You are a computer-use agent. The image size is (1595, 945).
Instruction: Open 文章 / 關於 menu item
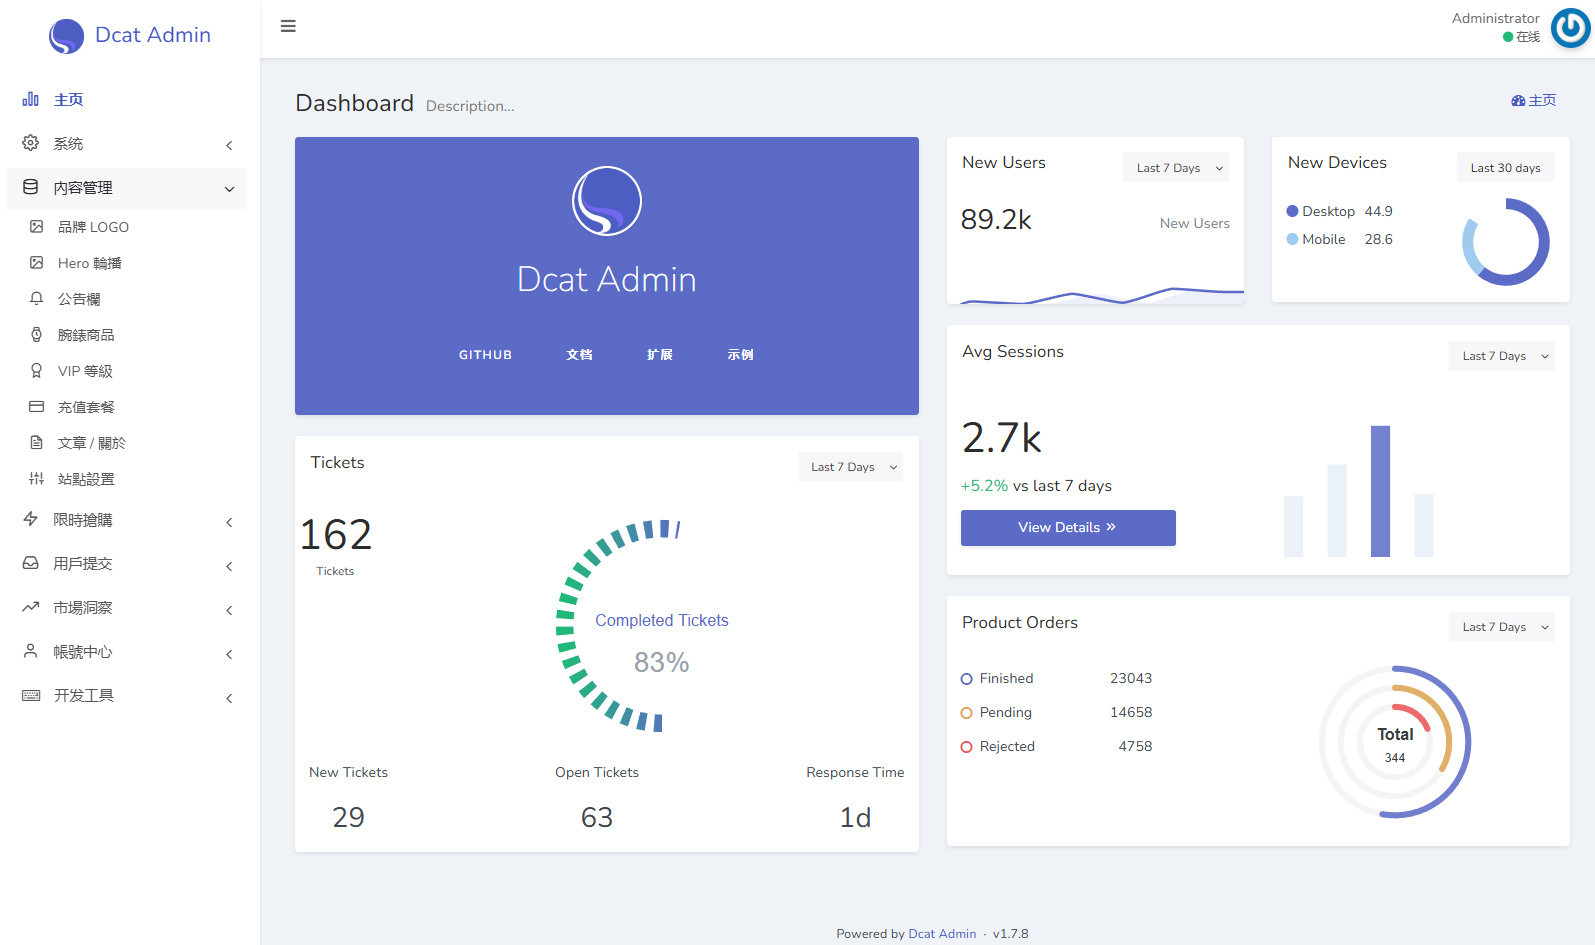pos(126,443)
